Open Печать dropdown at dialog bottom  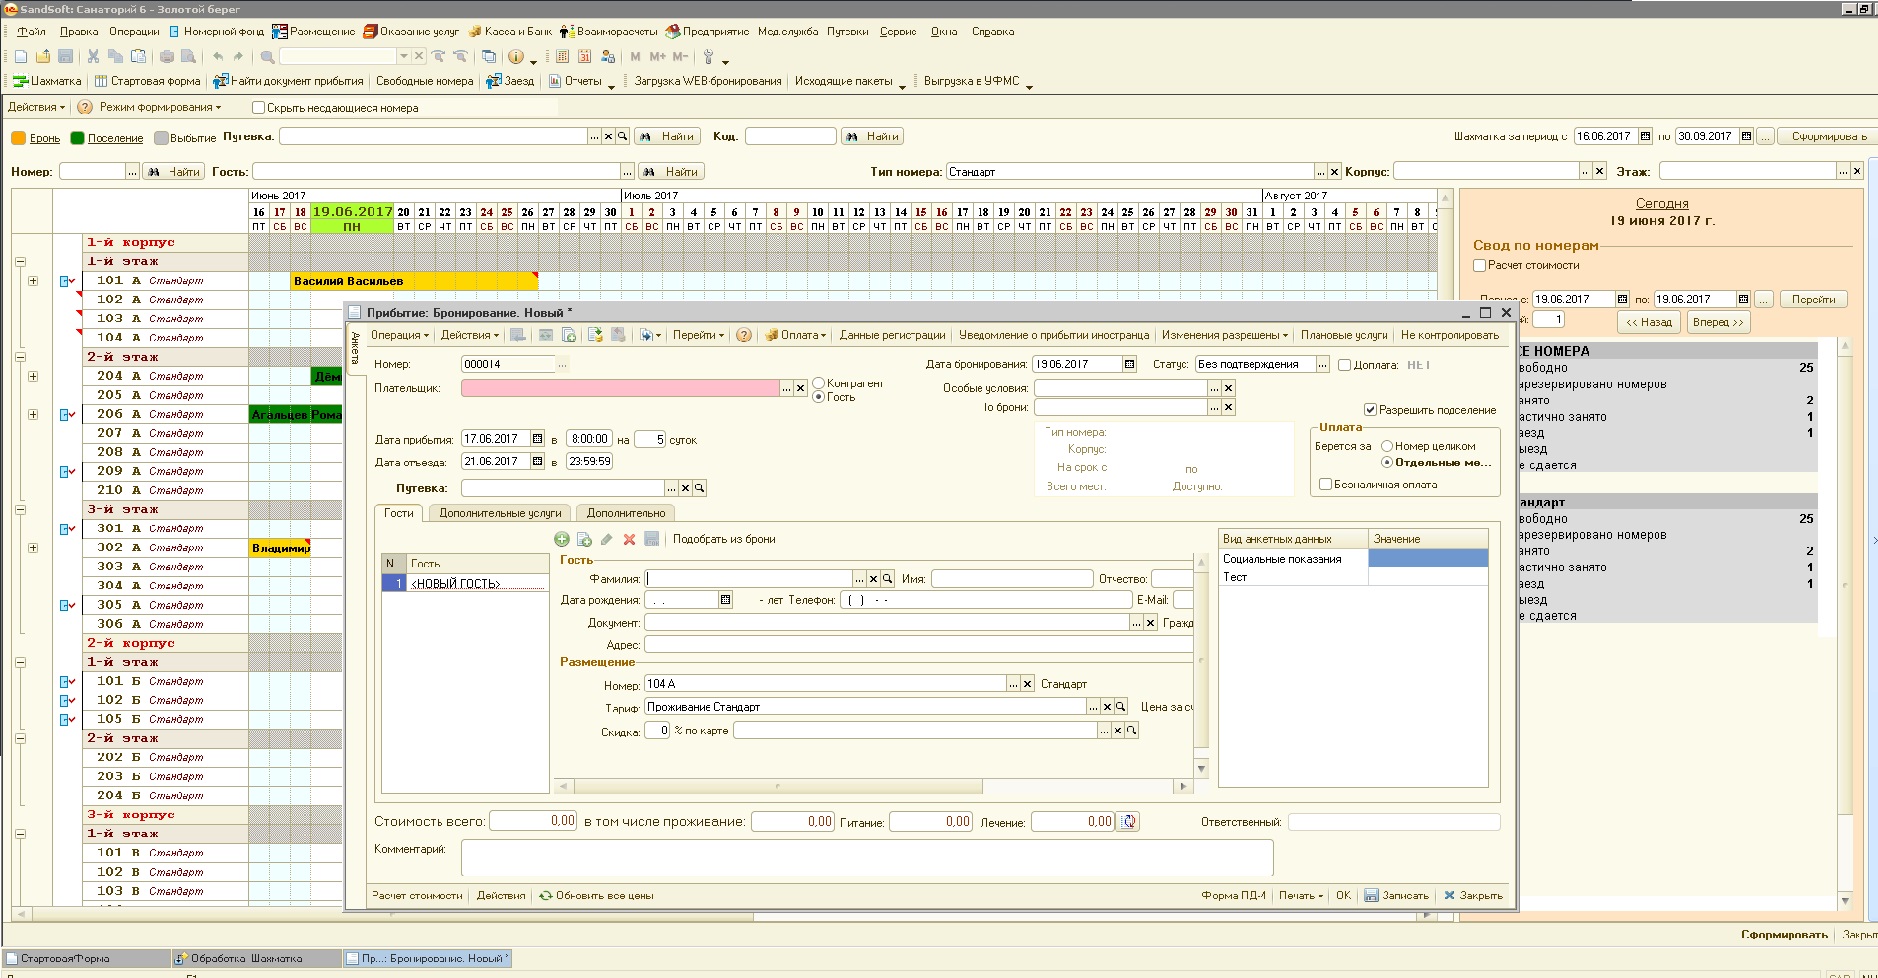pos(1300,896)
